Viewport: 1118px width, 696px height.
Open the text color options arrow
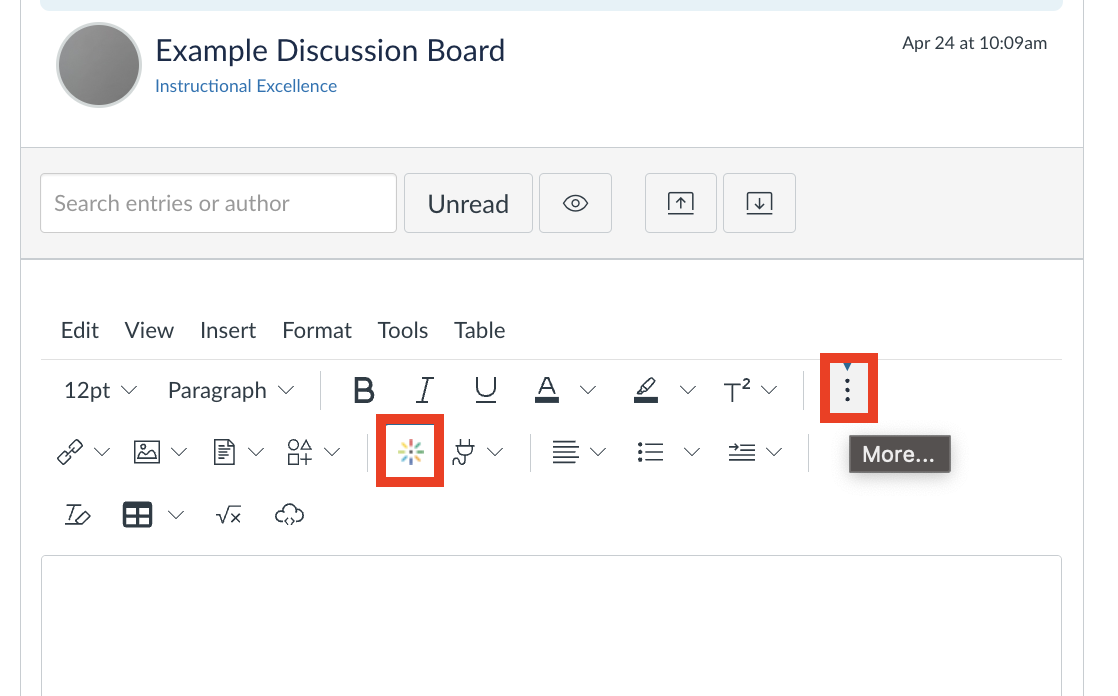tap(588, 390)
